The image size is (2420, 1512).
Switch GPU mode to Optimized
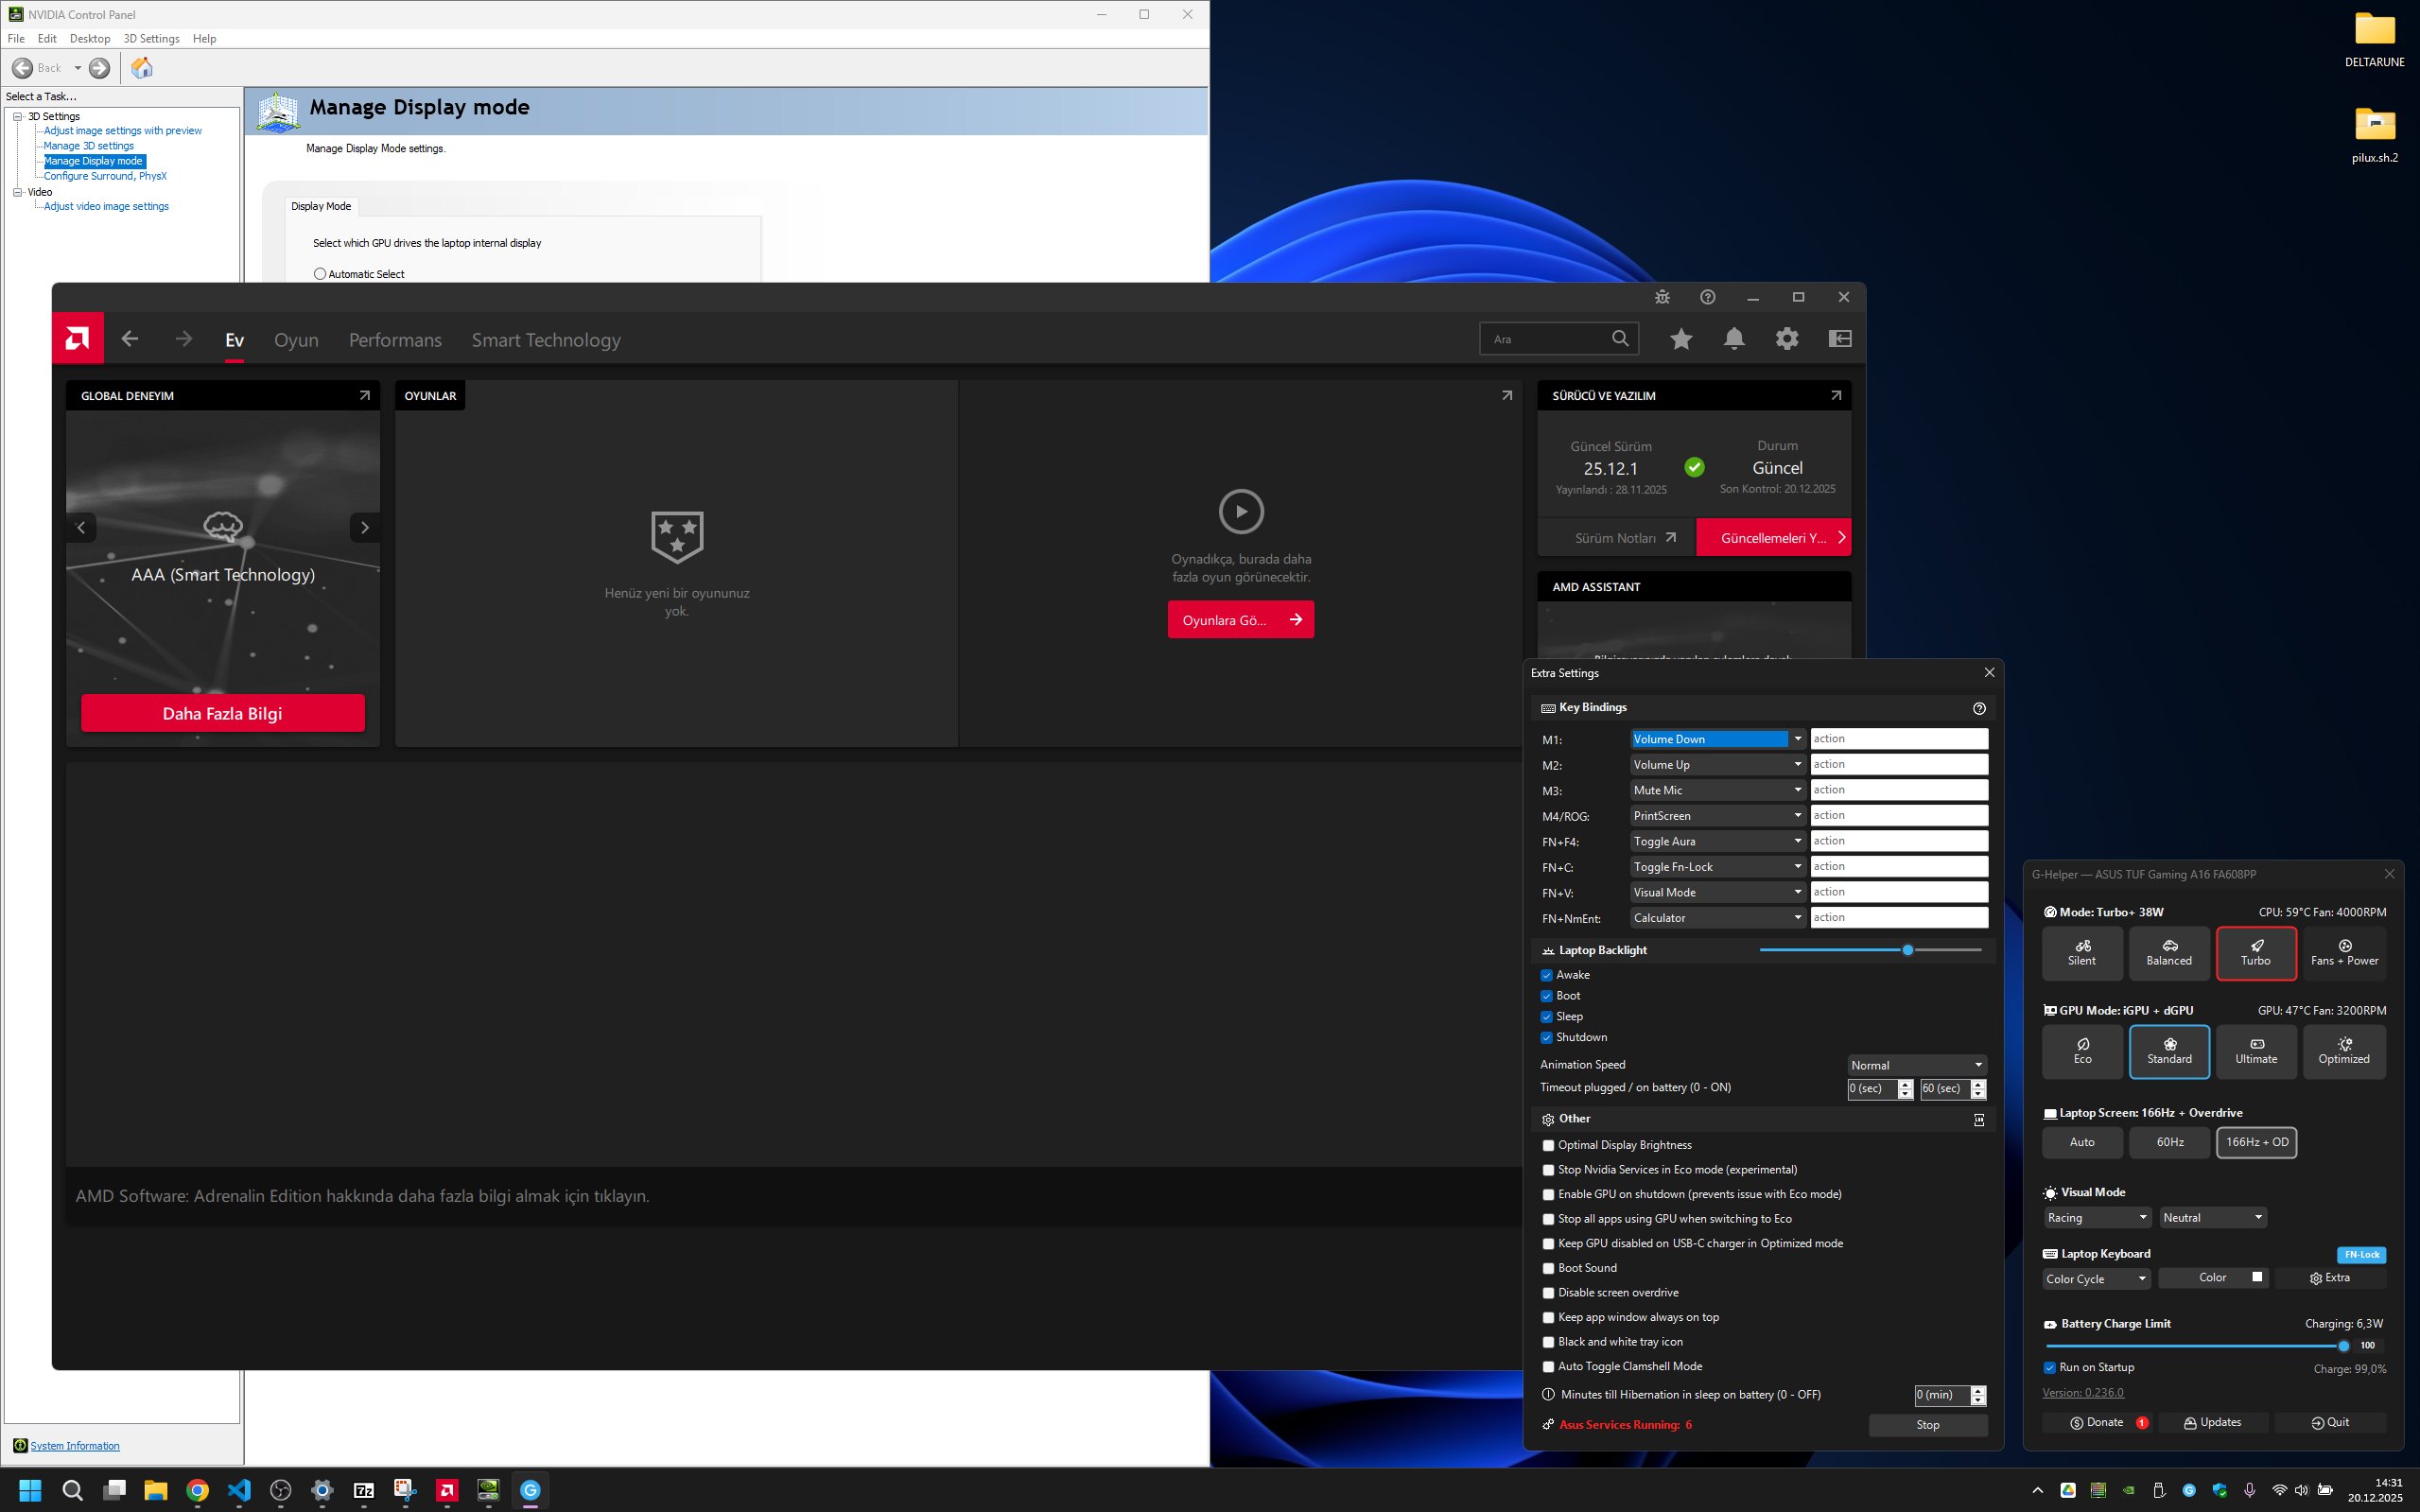(2344, 1051)
